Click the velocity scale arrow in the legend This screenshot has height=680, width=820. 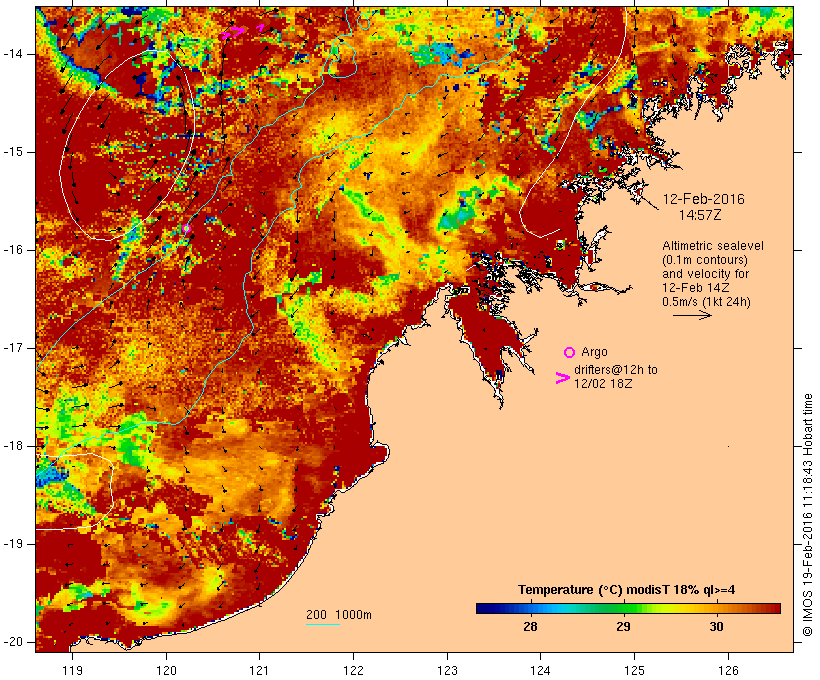pyautogui.click(x=692, y=315)
